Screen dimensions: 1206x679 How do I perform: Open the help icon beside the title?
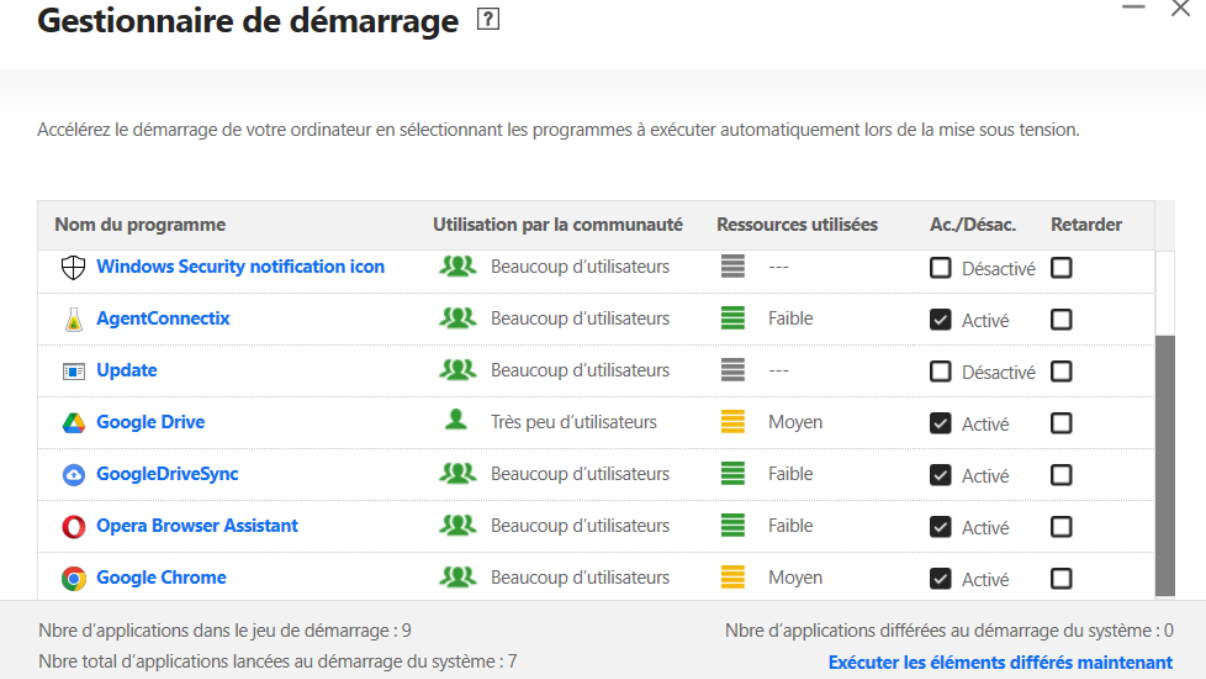point(489,18)
